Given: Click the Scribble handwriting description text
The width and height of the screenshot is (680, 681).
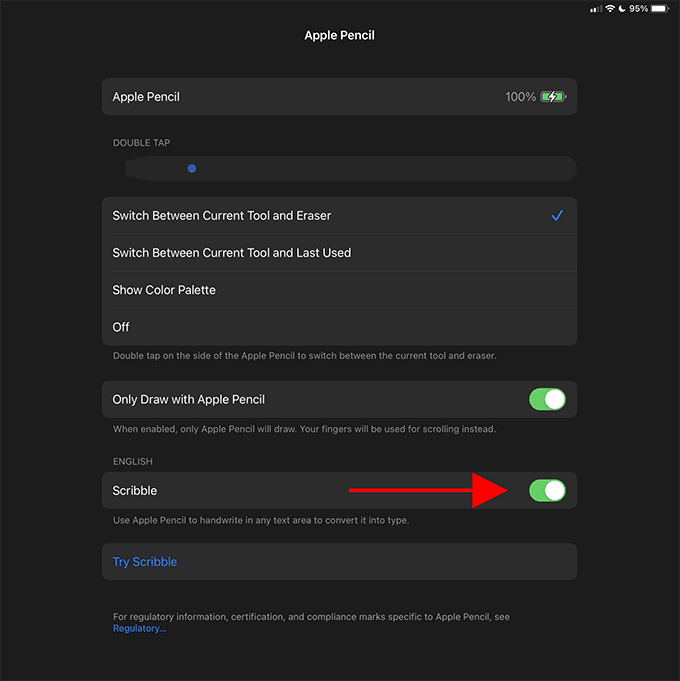Looking at the screenshot, I should 261,520.
